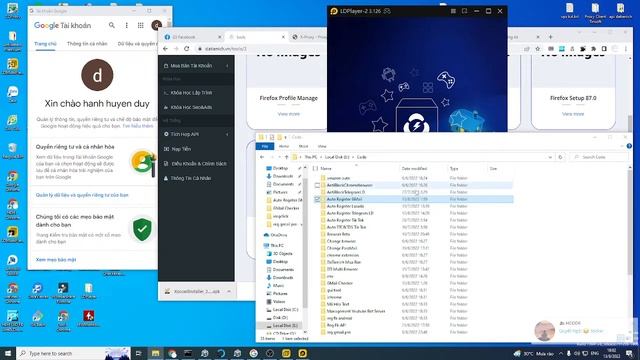Screen dimensions: 640x360
Task: Open recent locations dropdown in File Explorer
Action: pyautogui.click(x=279, y=157)
